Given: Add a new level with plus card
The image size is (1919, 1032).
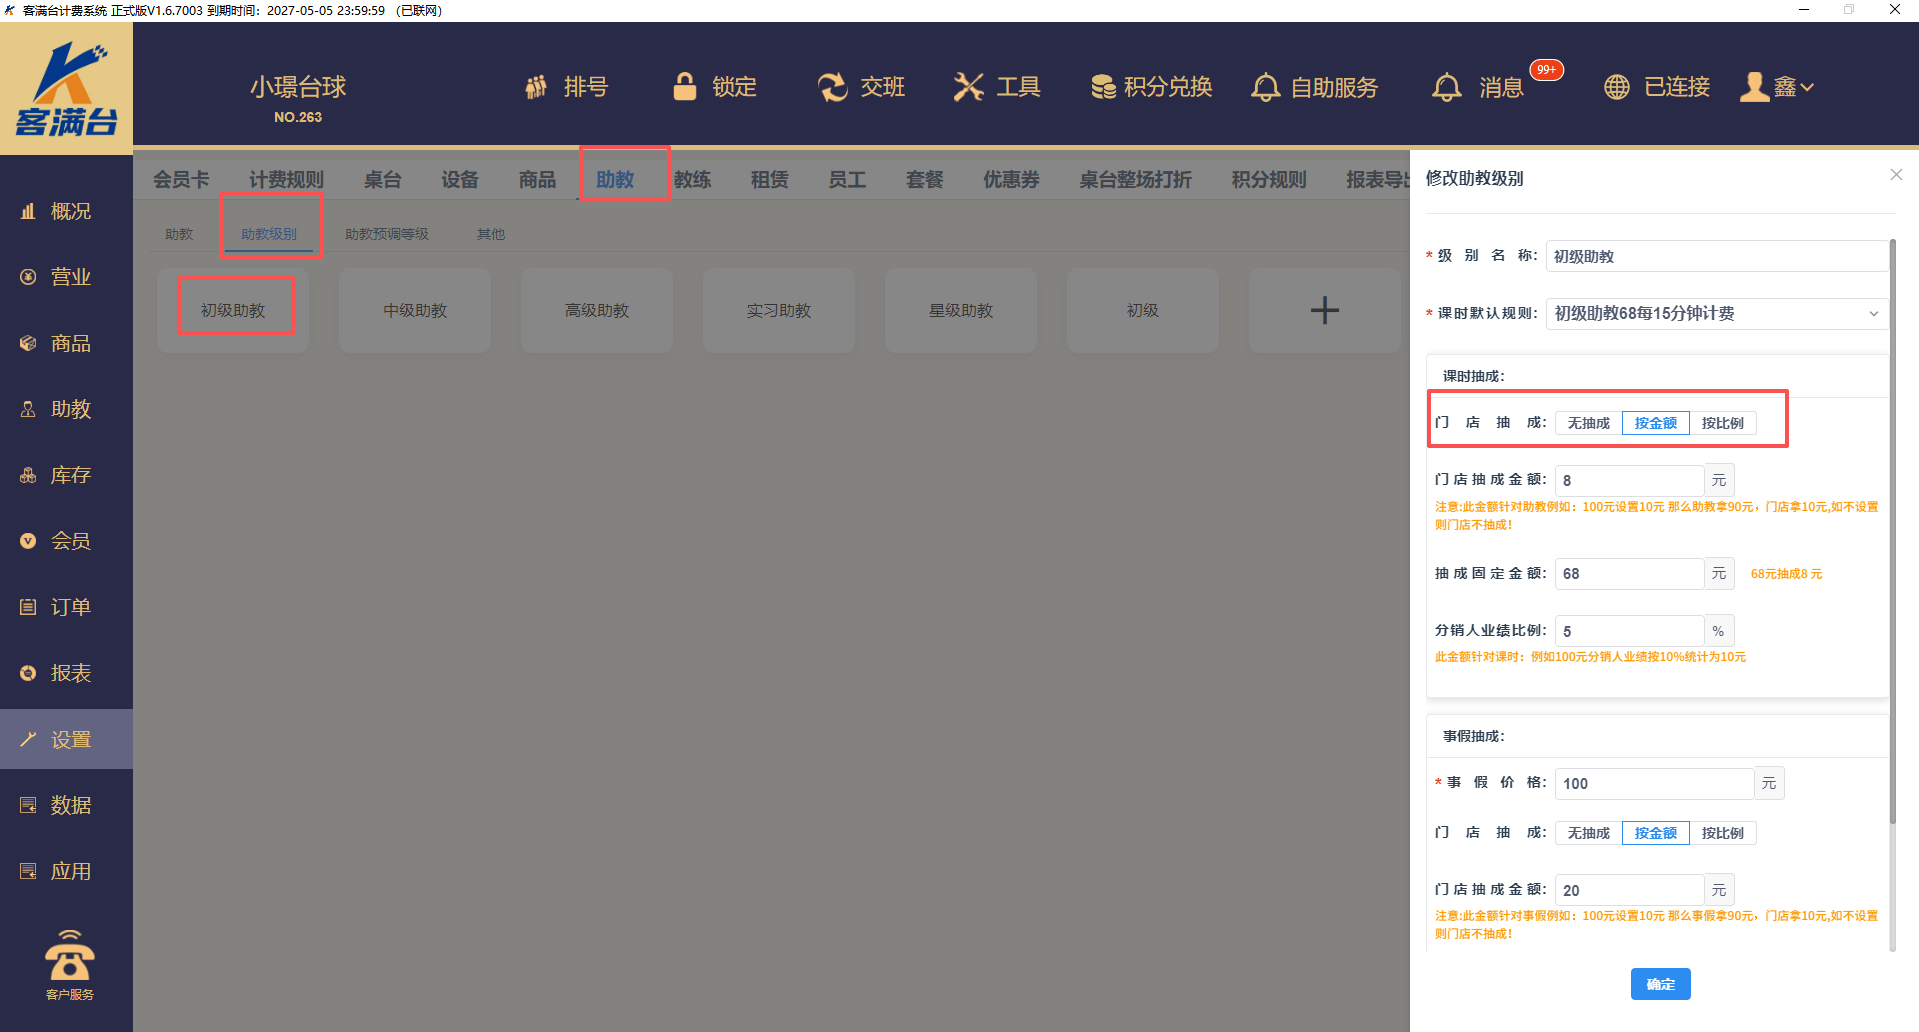Looking at the screenshot, I should tap(1324, 310).
